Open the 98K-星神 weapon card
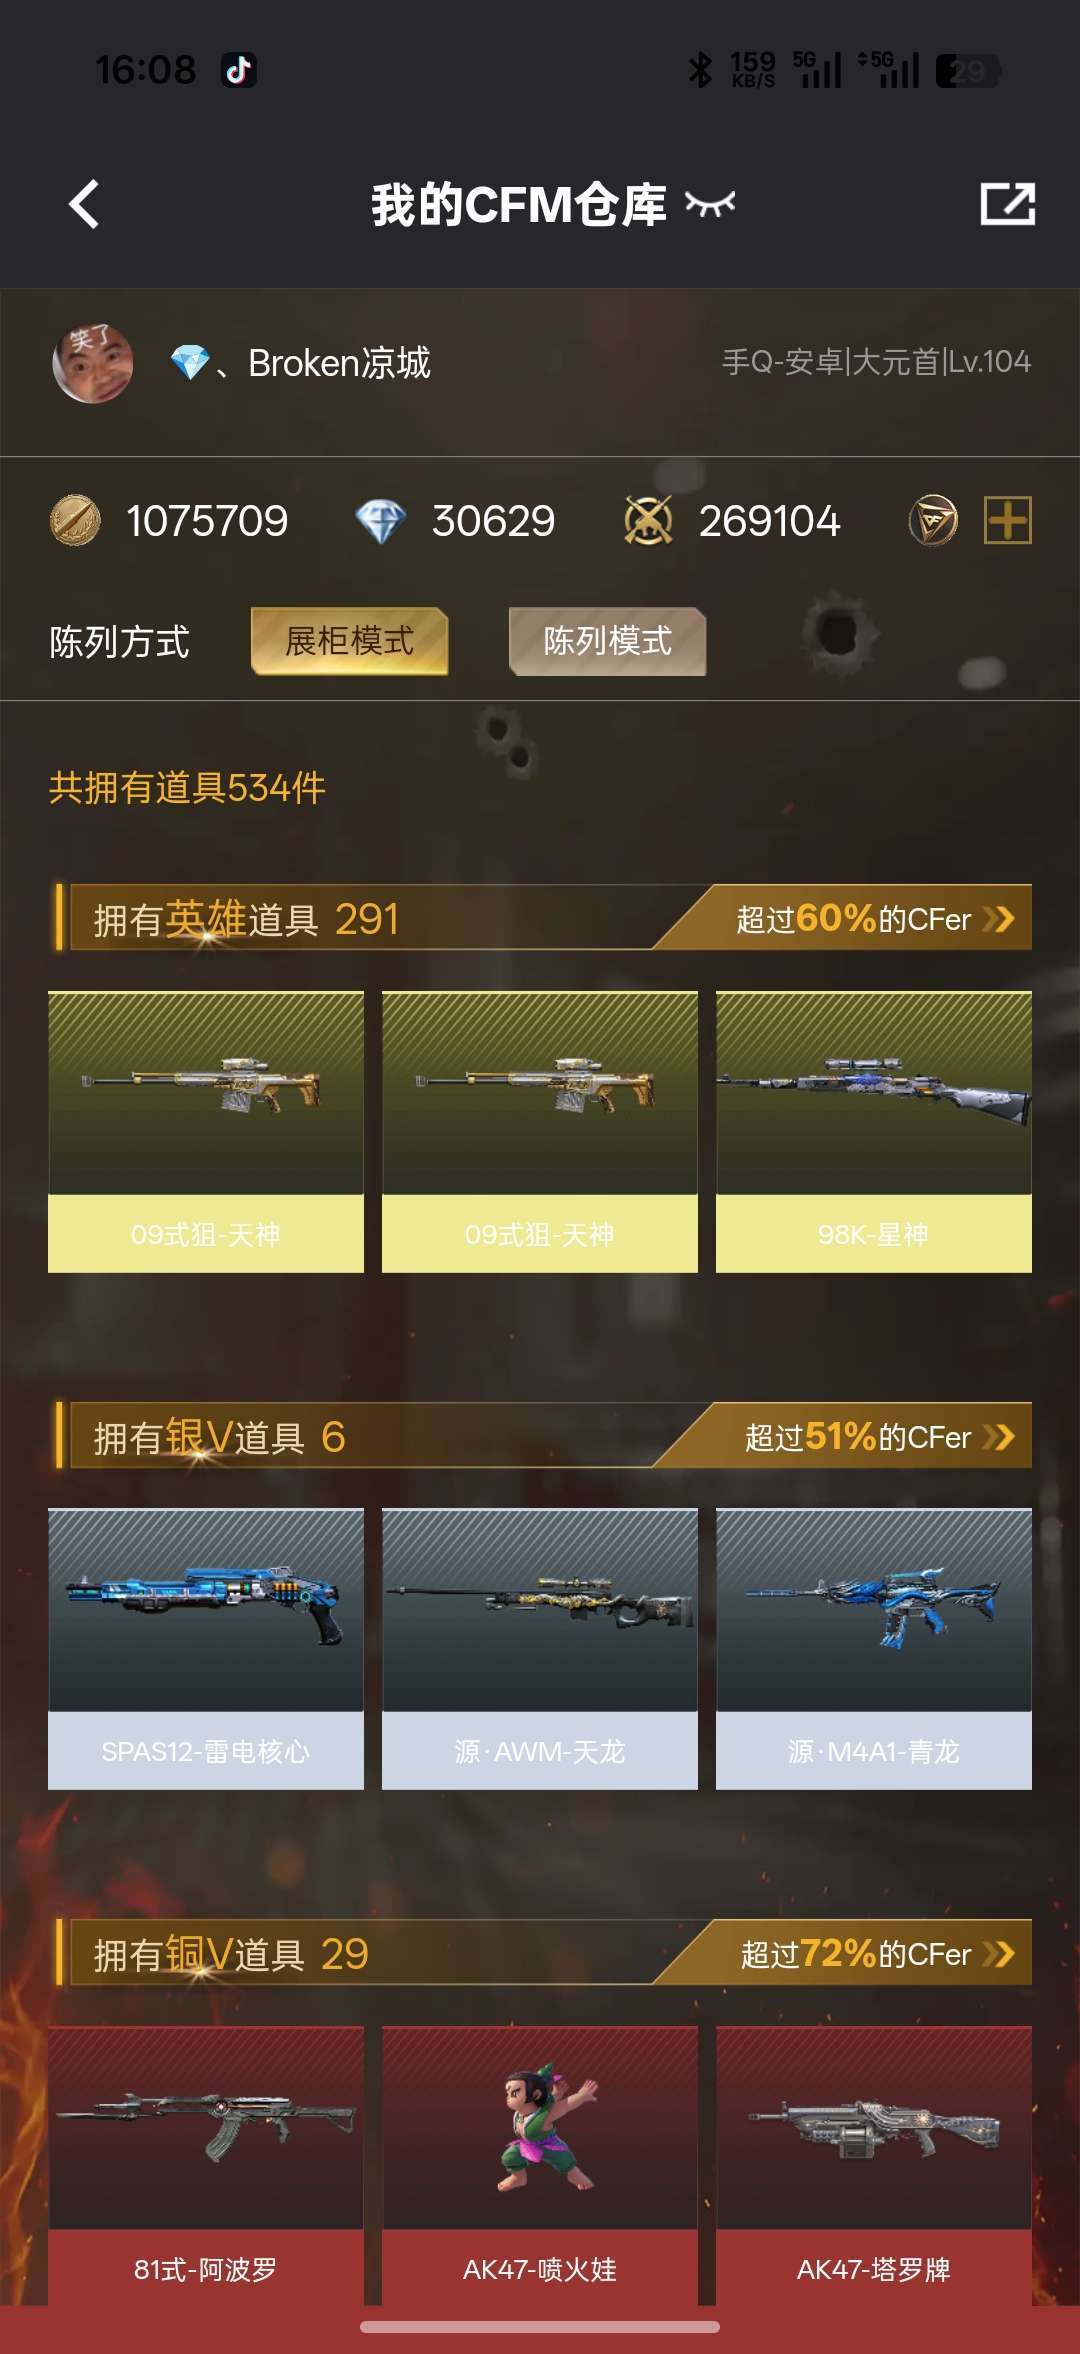 pyautogui.click(x=873, y=1132)
